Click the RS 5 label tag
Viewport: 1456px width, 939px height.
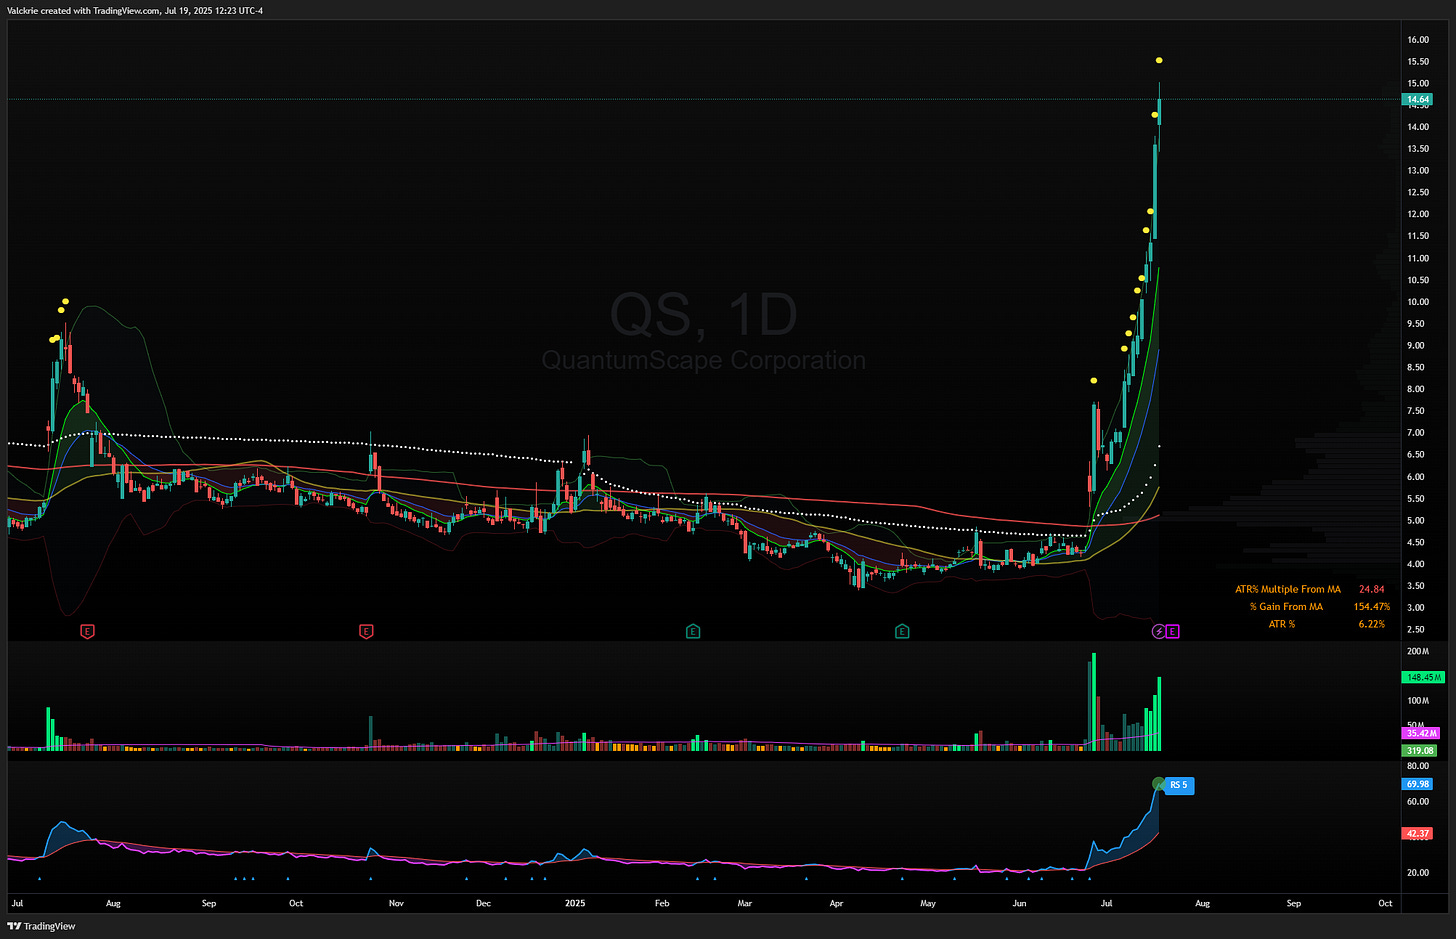tap(1179, 785)
